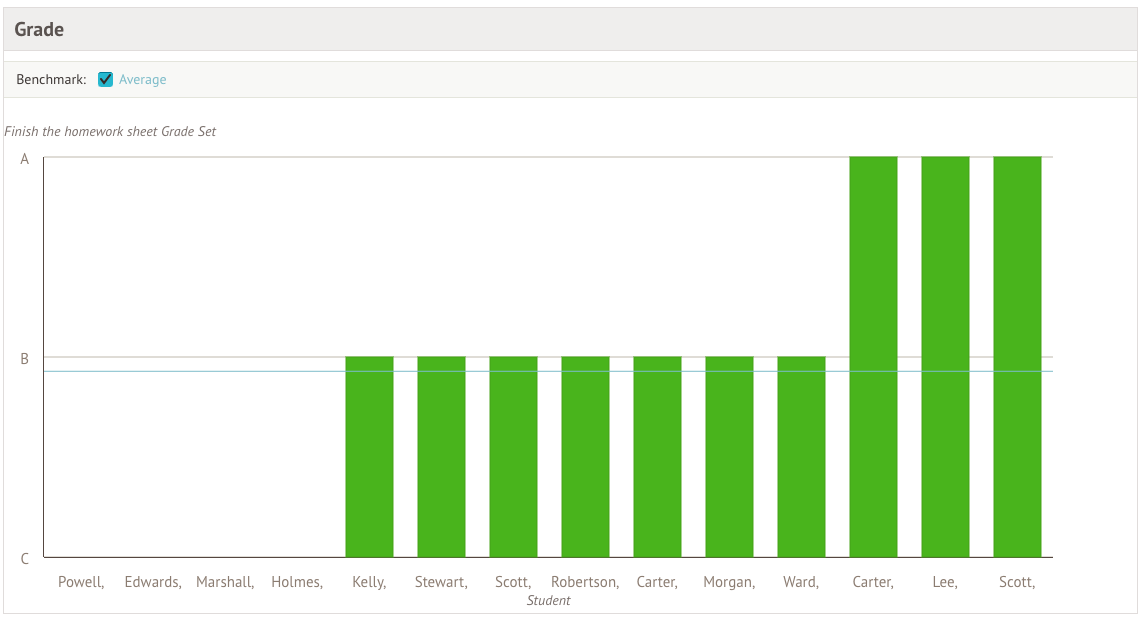The width and height of the screenshot is (1143, 624).
Task: Click the 'Powell,' student label
Action: click(x=81, y=582)
